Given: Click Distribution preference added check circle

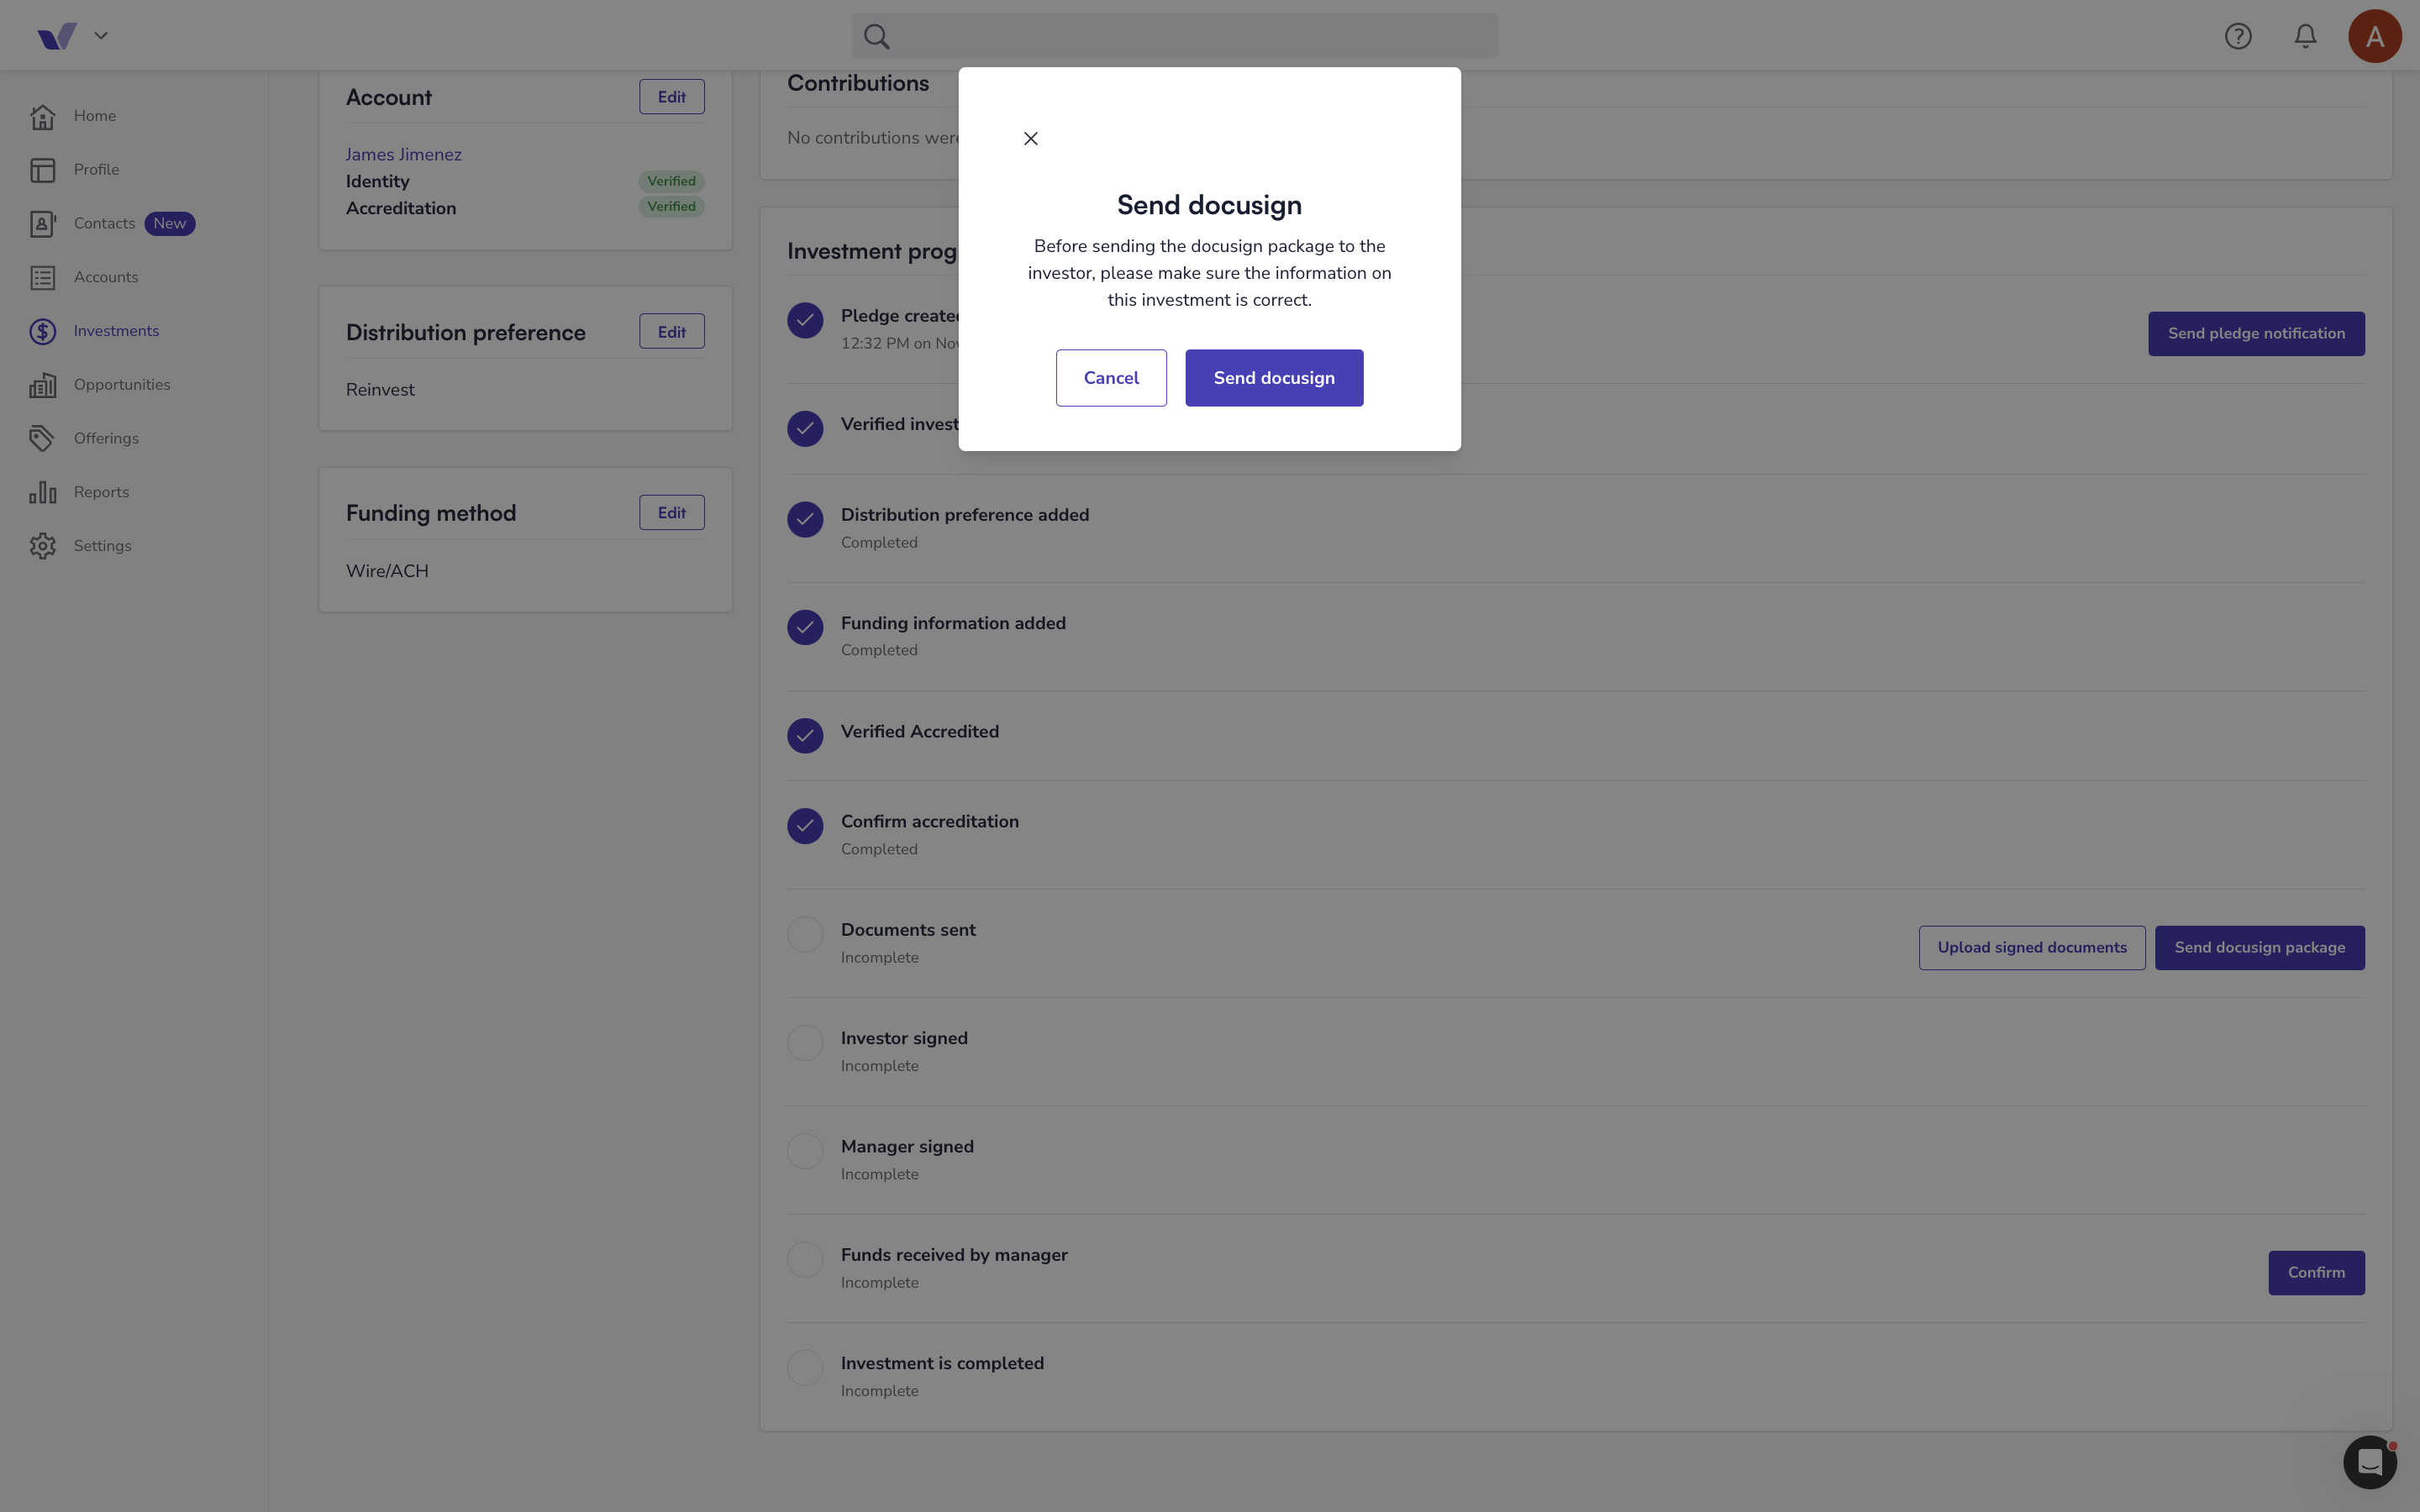Looking at the screenshot, I should point(805,519).
